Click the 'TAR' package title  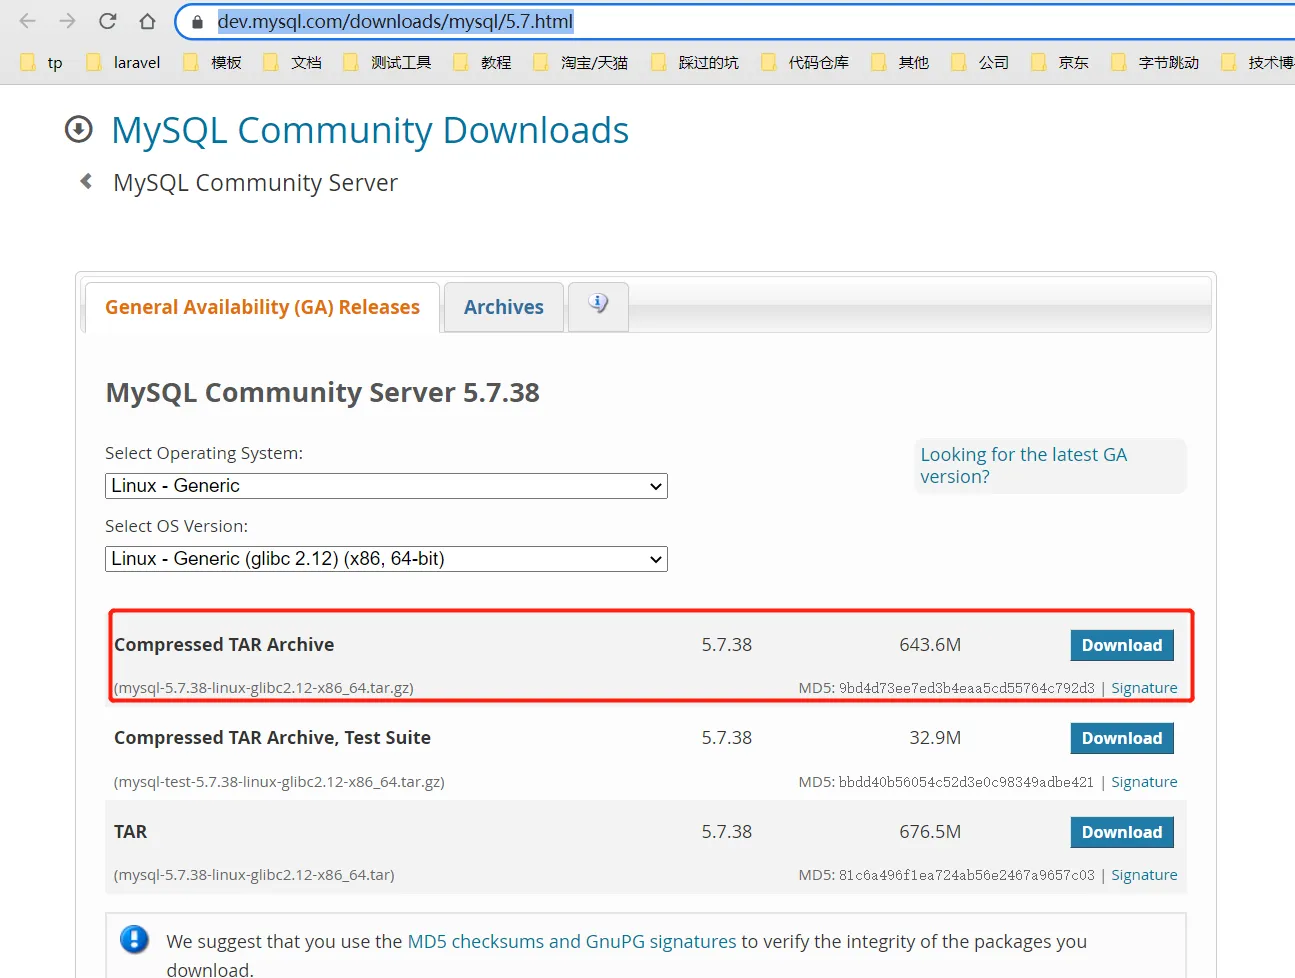(130, 832)
